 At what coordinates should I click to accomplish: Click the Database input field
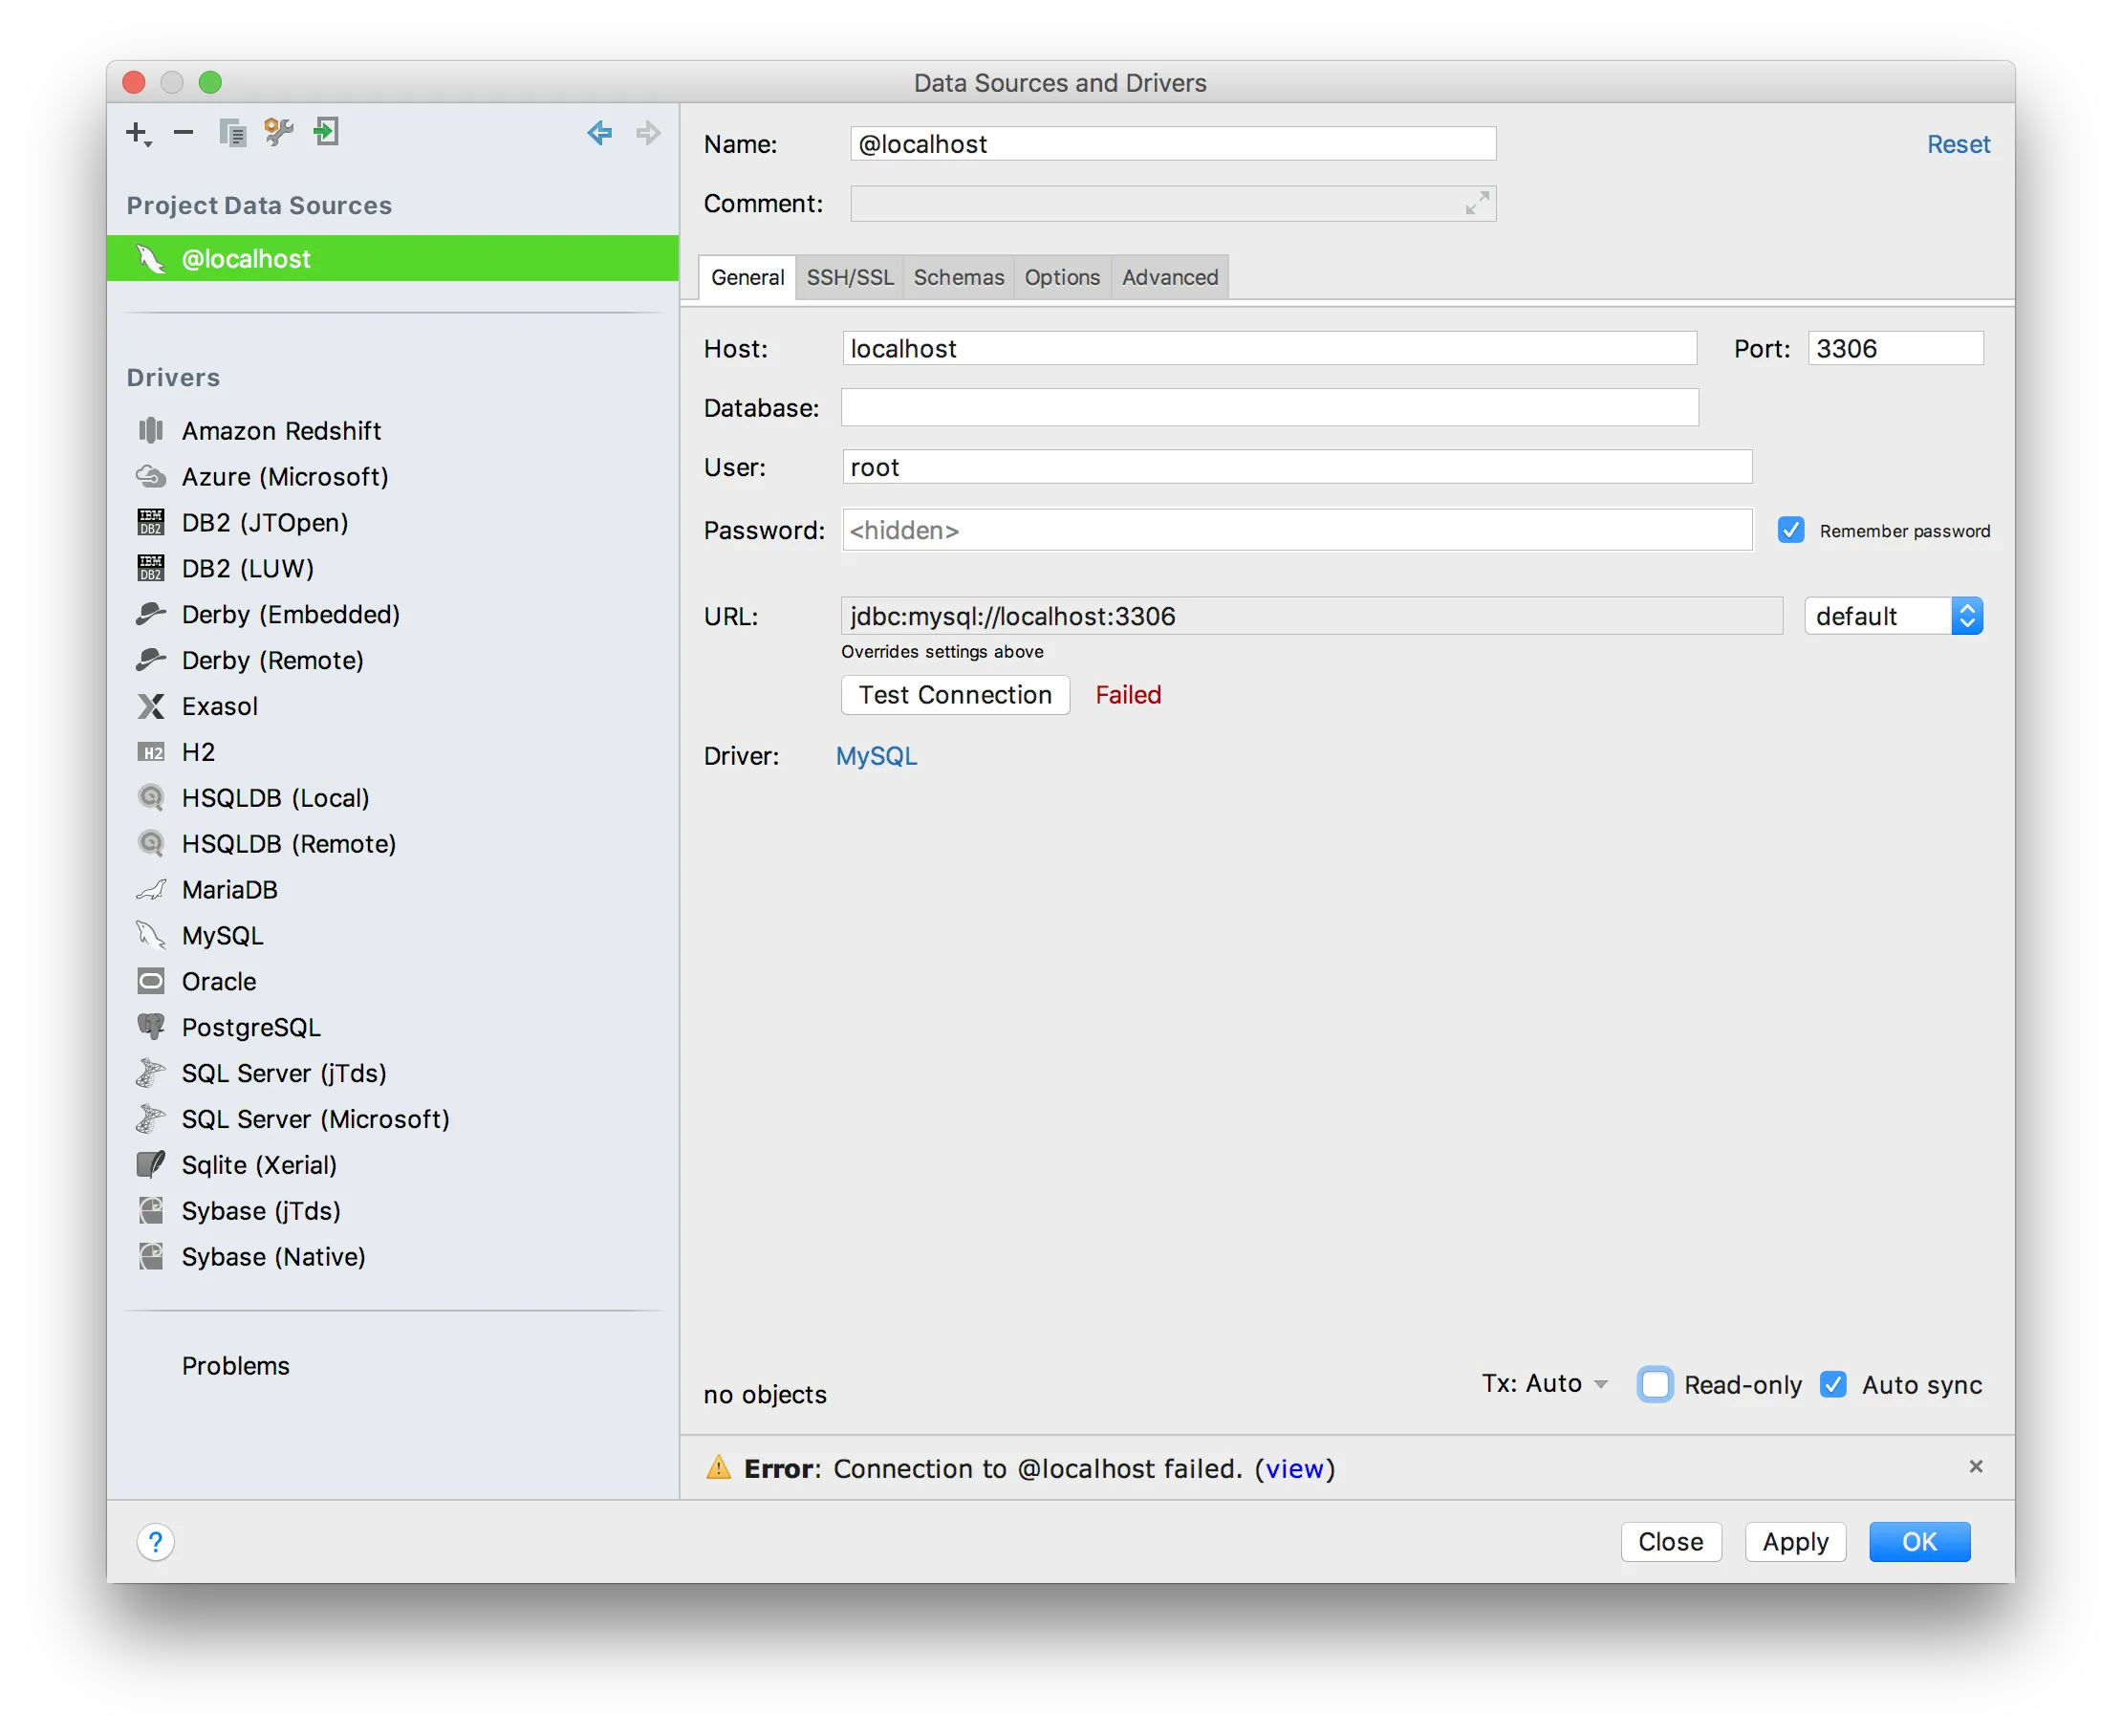tap(1269, 408)
